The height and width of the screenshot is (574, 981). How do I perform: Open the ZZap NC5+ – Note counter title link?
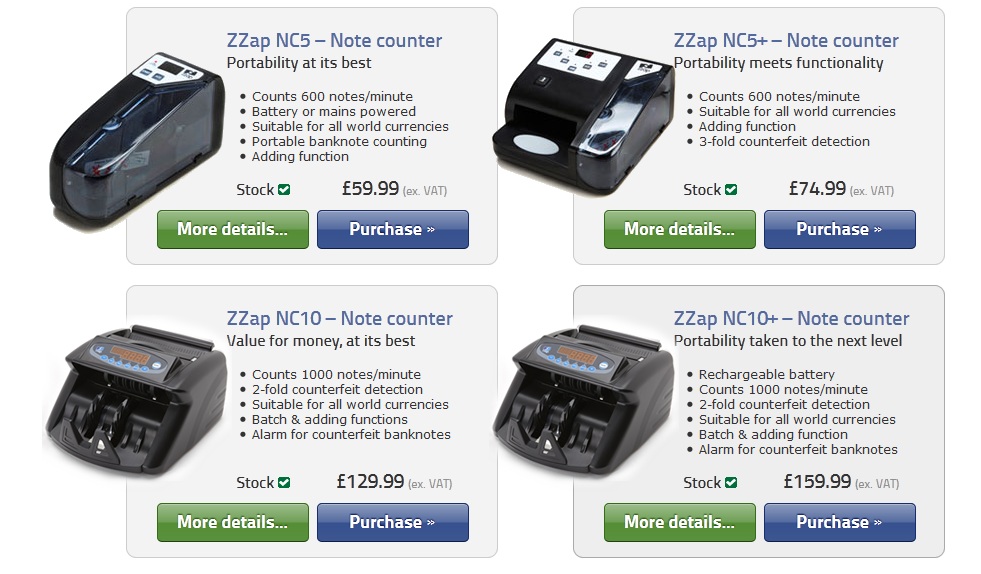point(786,41)
